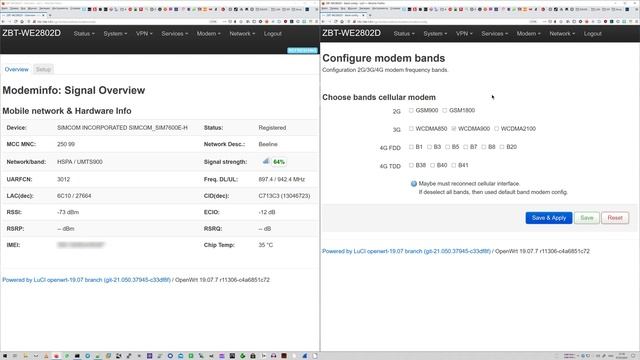Click UARFCN value 3012
Viewport: 640px width, 360px height.
tap(64, 180)
